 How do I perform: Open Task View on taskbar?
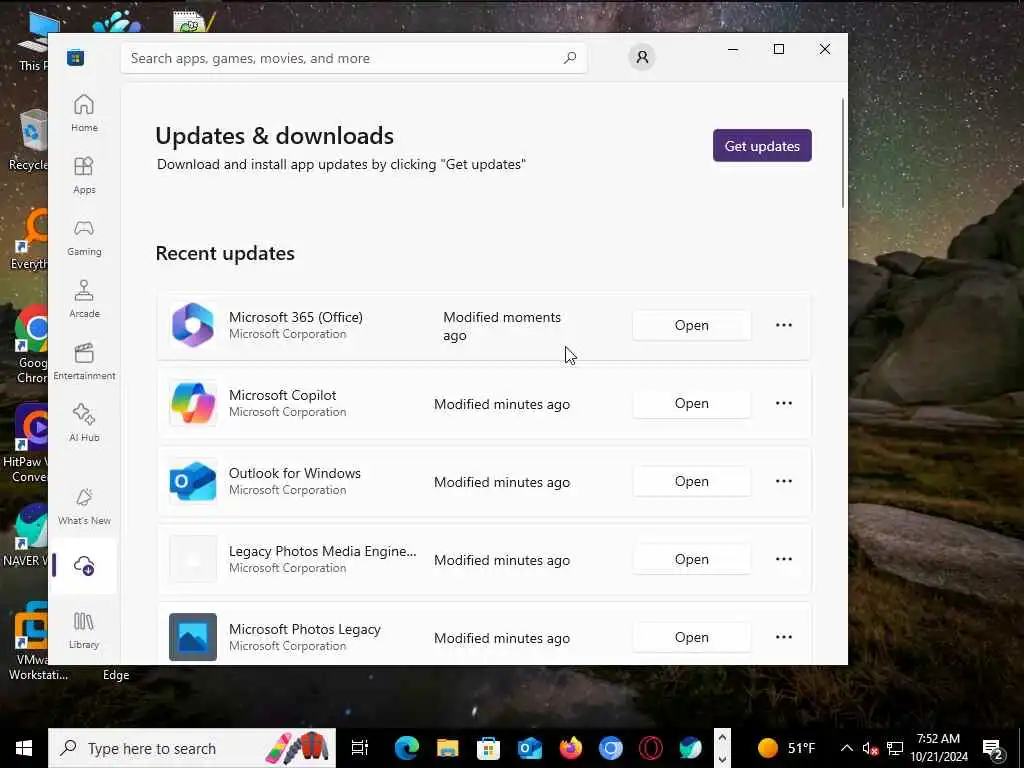click(x=360, y=748)
